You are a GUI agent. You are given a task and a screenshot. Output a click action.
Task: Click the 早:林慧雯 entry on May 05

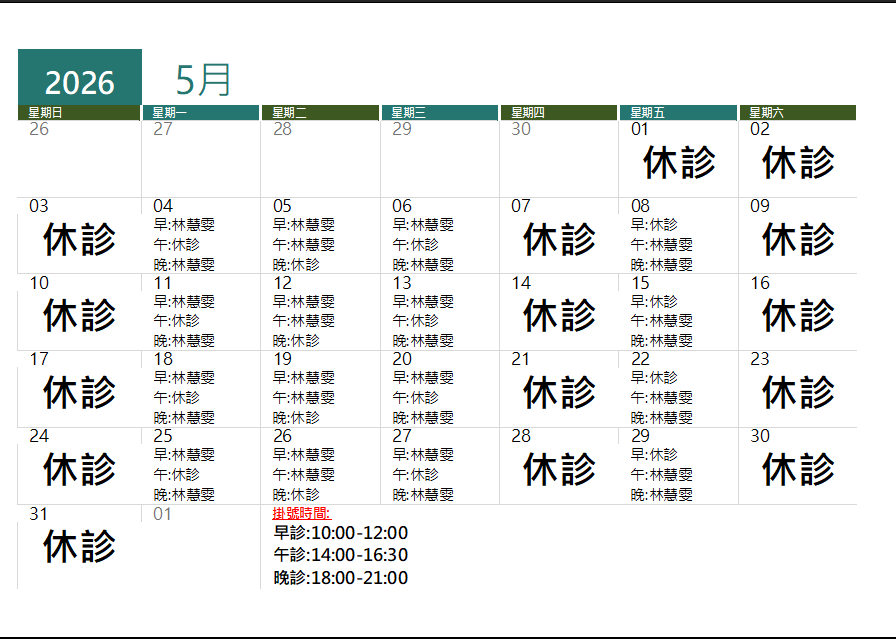tap(306, 225)
